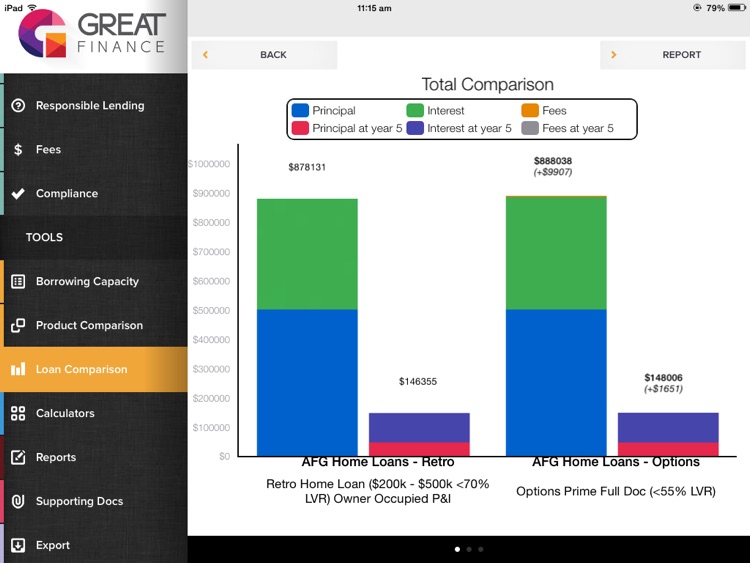The image size is (750, 563).
Task: Click the AFG Home Loans - Options heading
Action: click(616, 462)
